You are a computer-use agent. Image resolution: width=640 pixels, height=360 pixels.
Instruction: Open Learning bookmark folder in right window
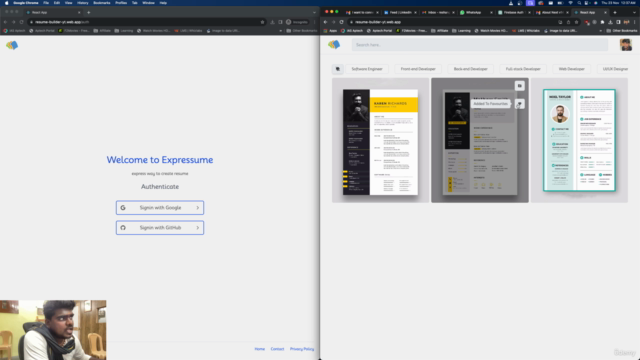tap(461, 31)
